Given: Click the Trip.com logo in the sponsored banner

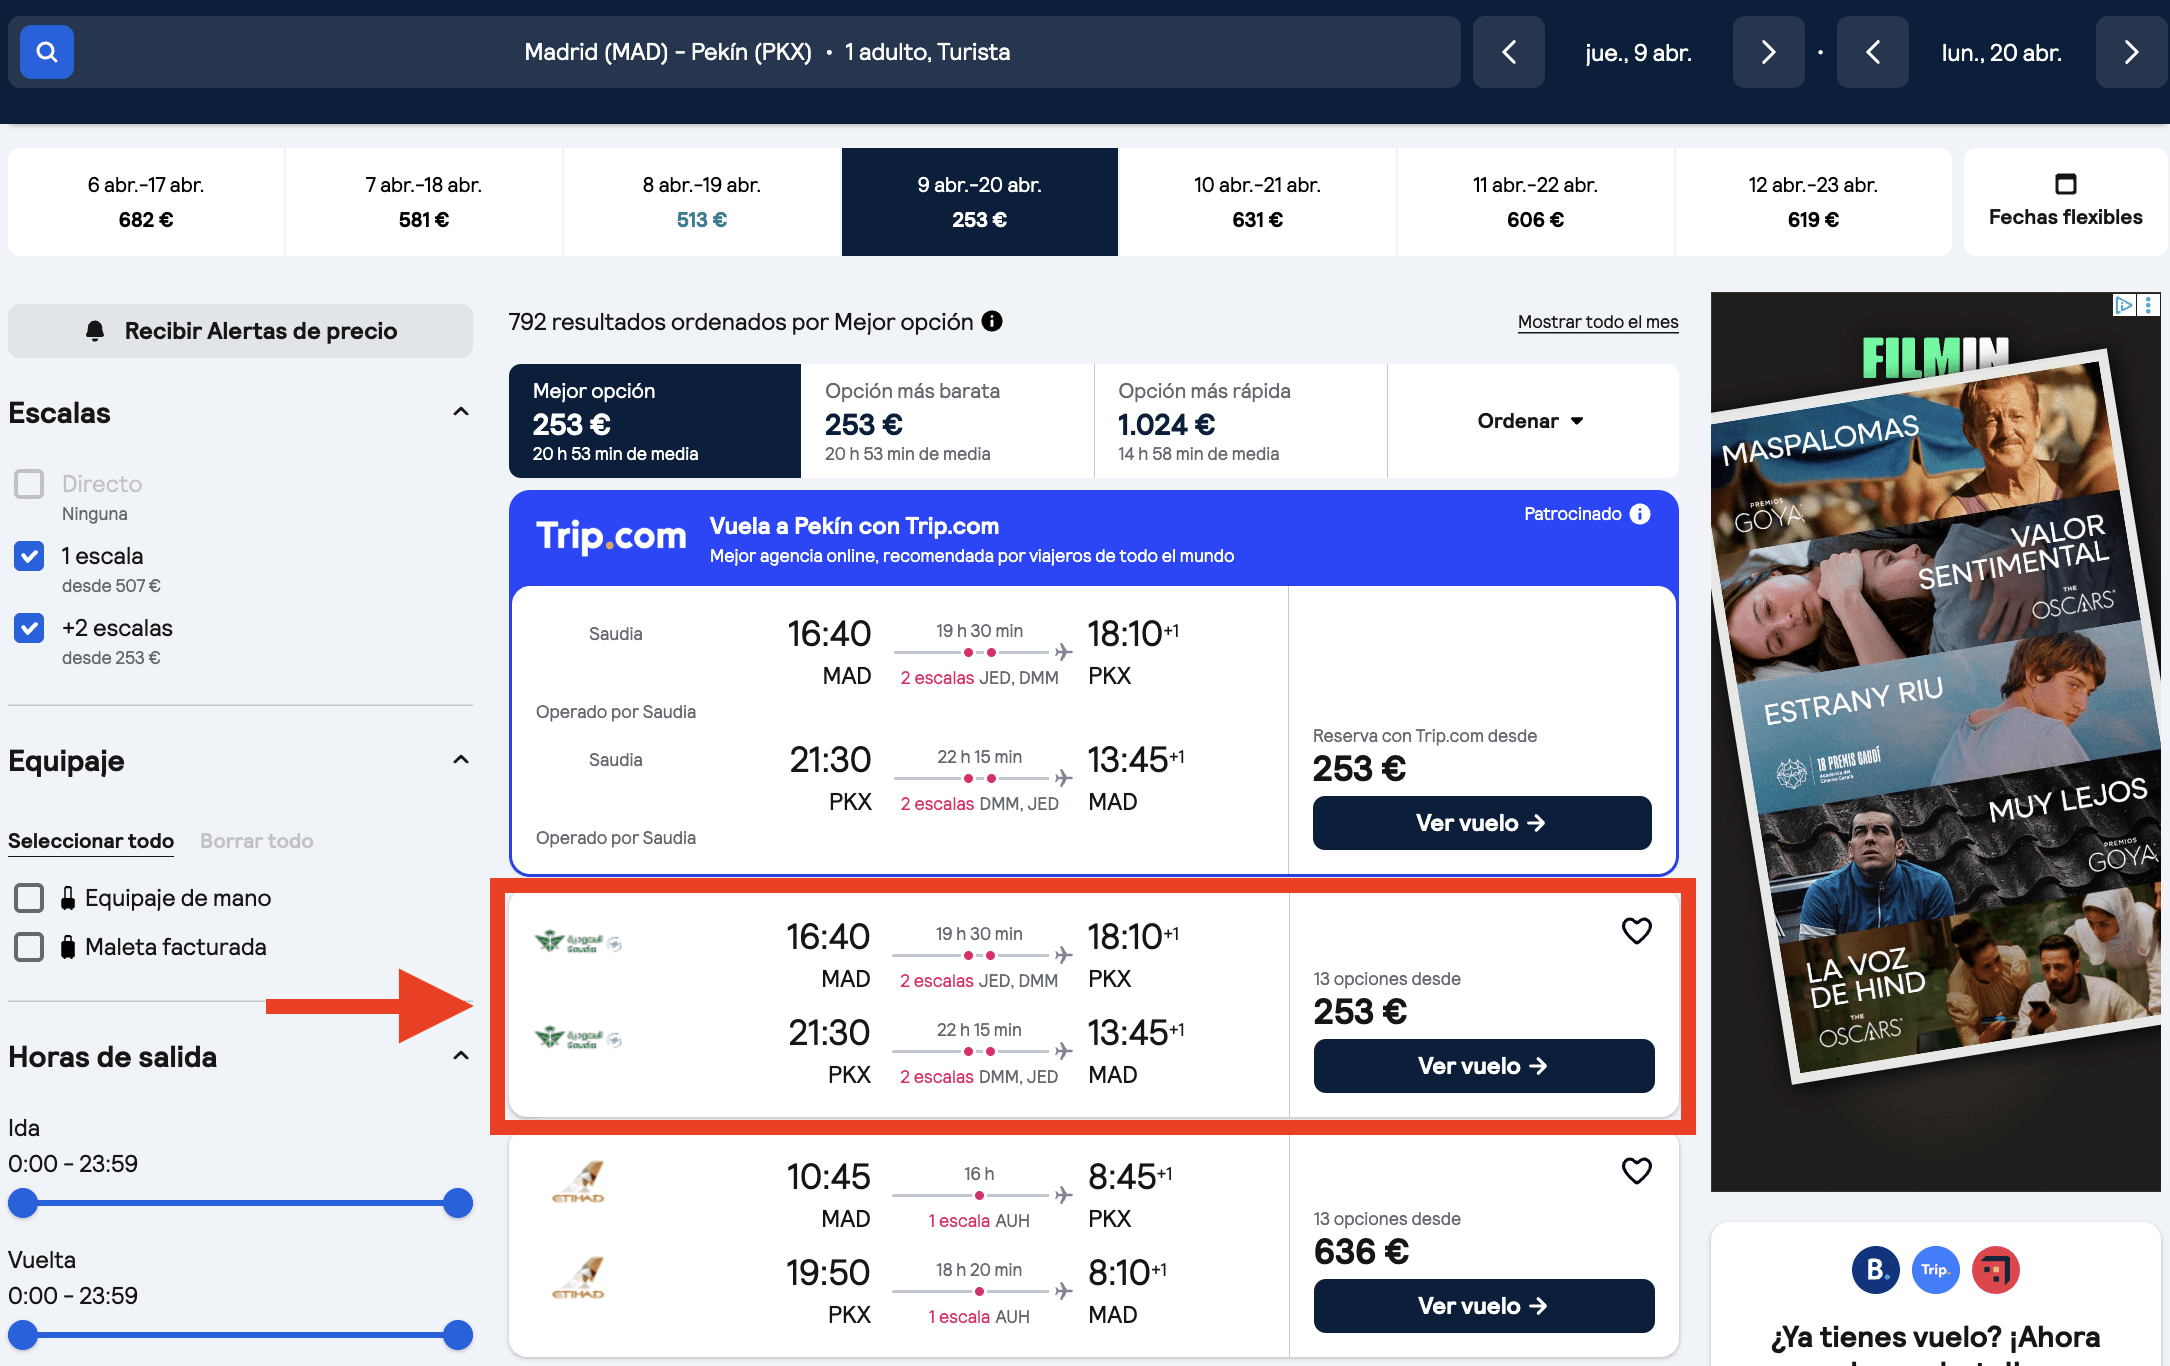Looking at the screenshot, I should tap(611, 537).
